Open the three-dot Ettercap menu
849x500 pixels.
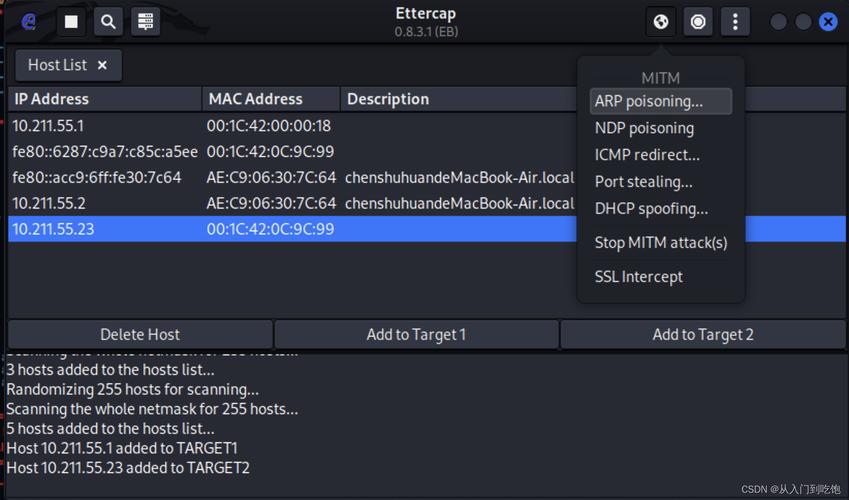735,22
